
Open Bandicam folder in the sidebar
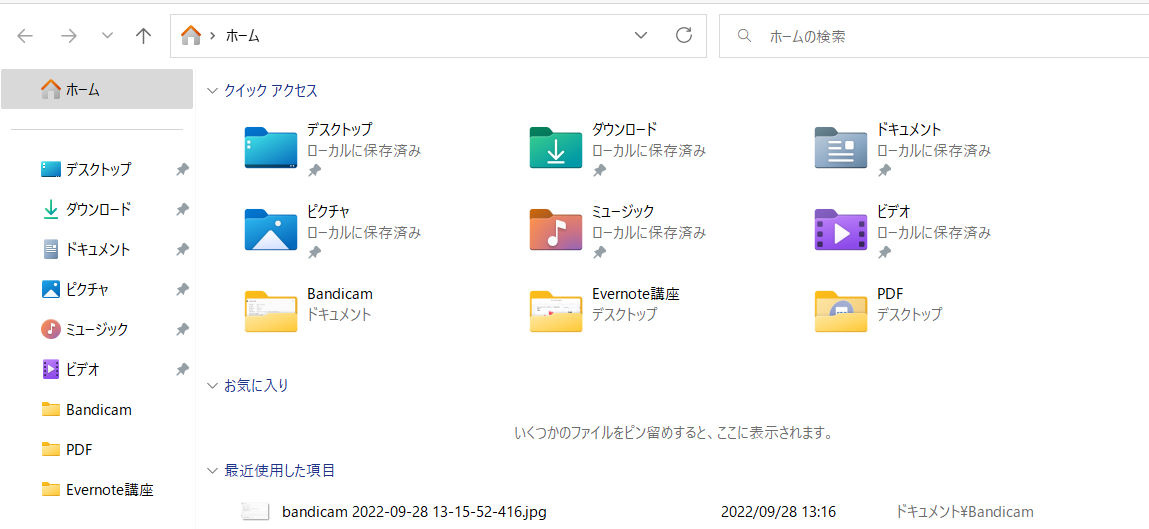97,410
